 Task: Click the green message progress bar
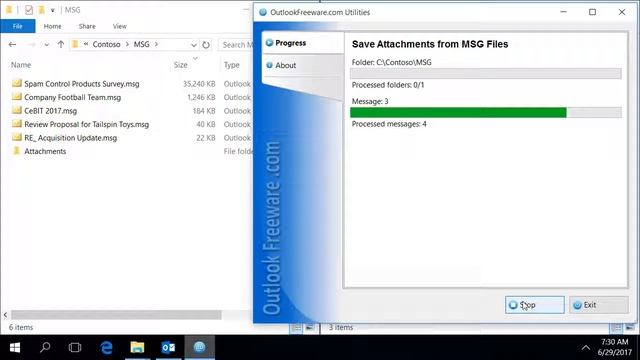pyautogui.click(x=458, y=112)
